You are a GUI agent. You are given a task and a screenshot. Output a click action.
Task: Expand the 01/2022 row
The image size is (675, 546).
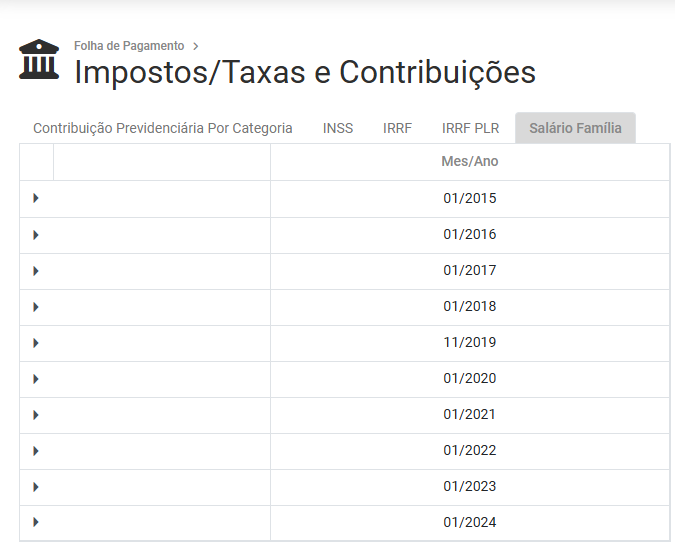point(36,451)
